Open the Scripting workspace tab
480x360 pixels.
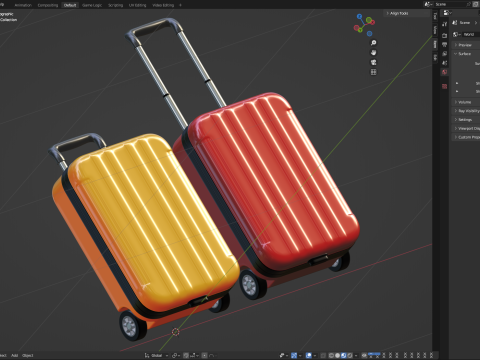point(116,5)
